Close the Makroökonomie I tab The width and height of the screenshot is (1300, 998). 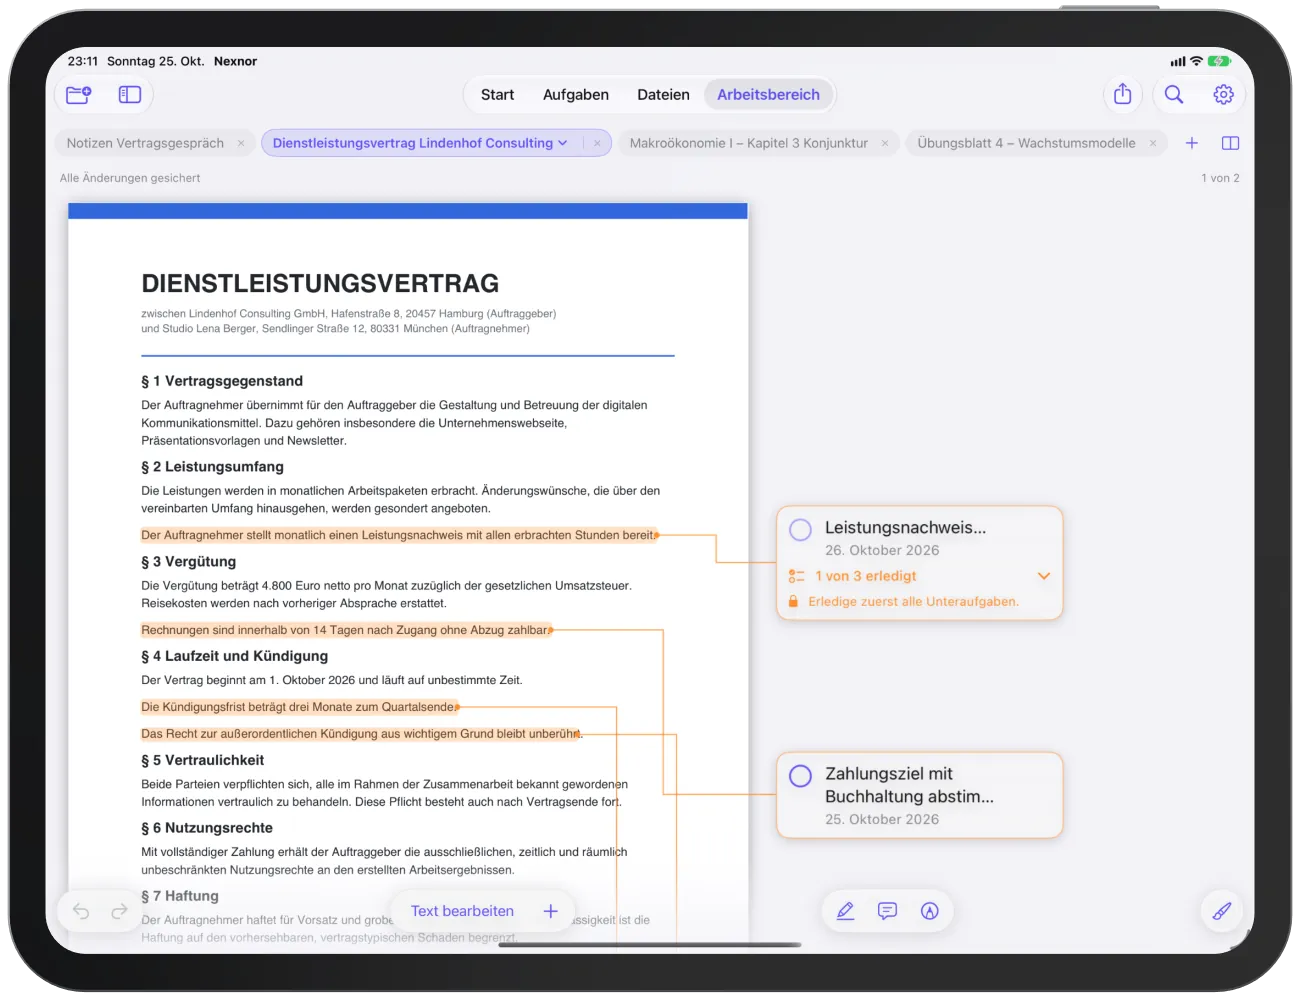pos(885,143)
